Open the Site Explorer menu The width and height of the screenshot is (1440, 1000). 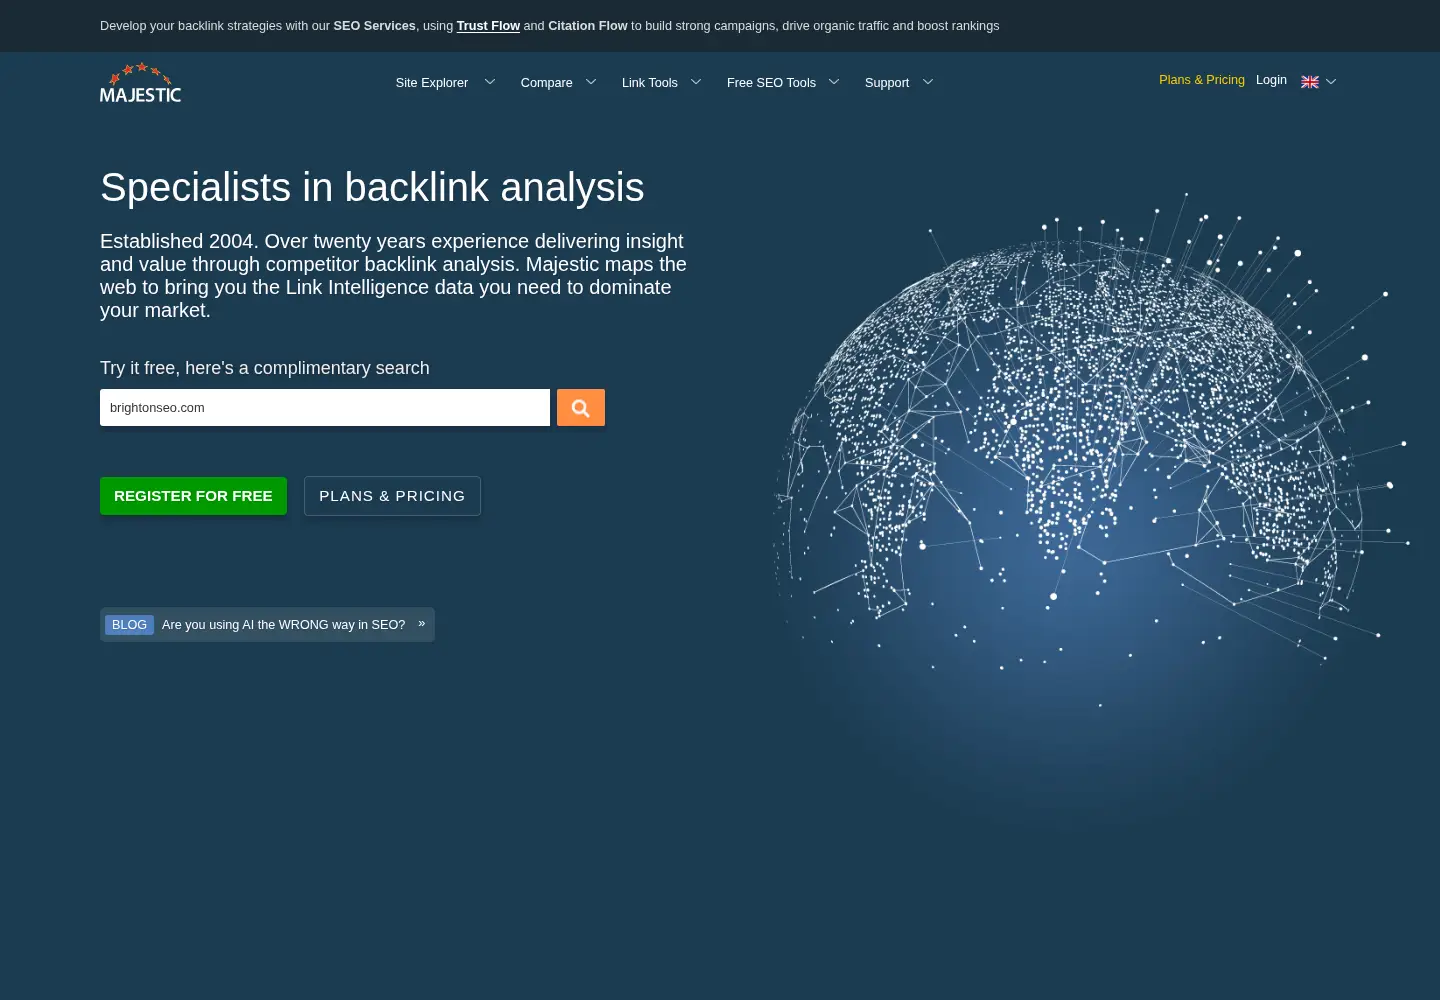(432, 83)
